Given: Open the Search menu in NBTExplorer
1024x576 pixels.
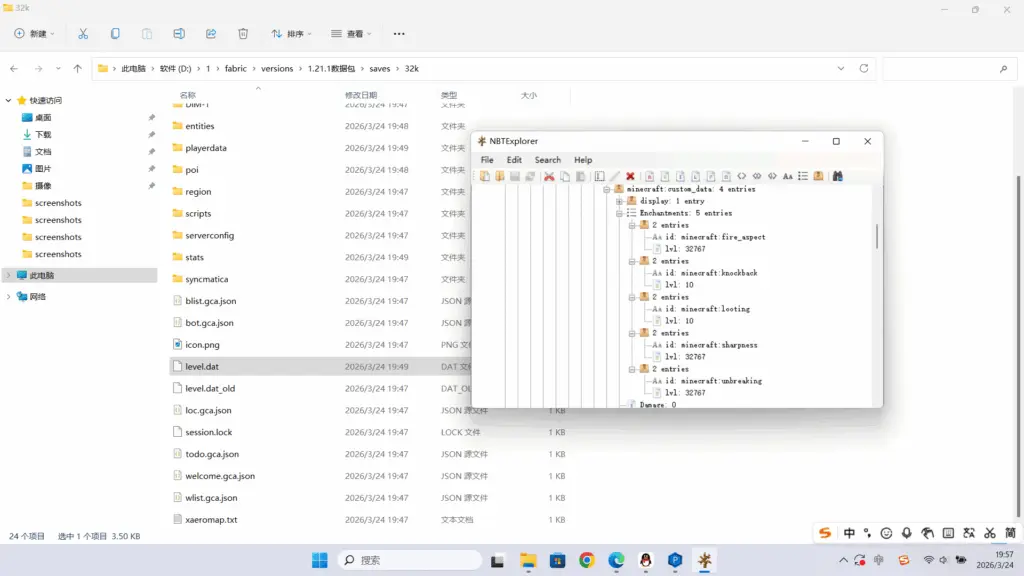Looking at the screenshot, I should pos(547,159).
